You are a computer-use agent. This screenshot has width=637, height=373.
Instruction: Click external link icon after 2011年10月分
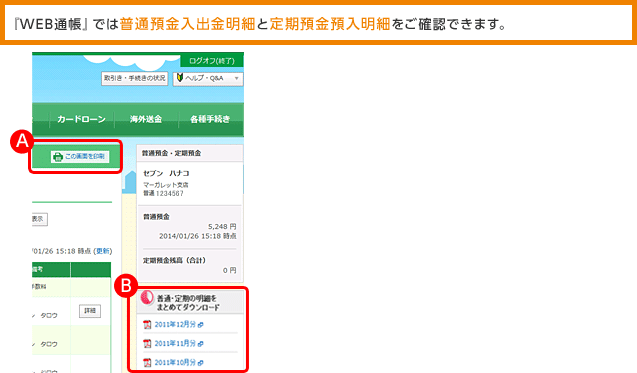200,362
